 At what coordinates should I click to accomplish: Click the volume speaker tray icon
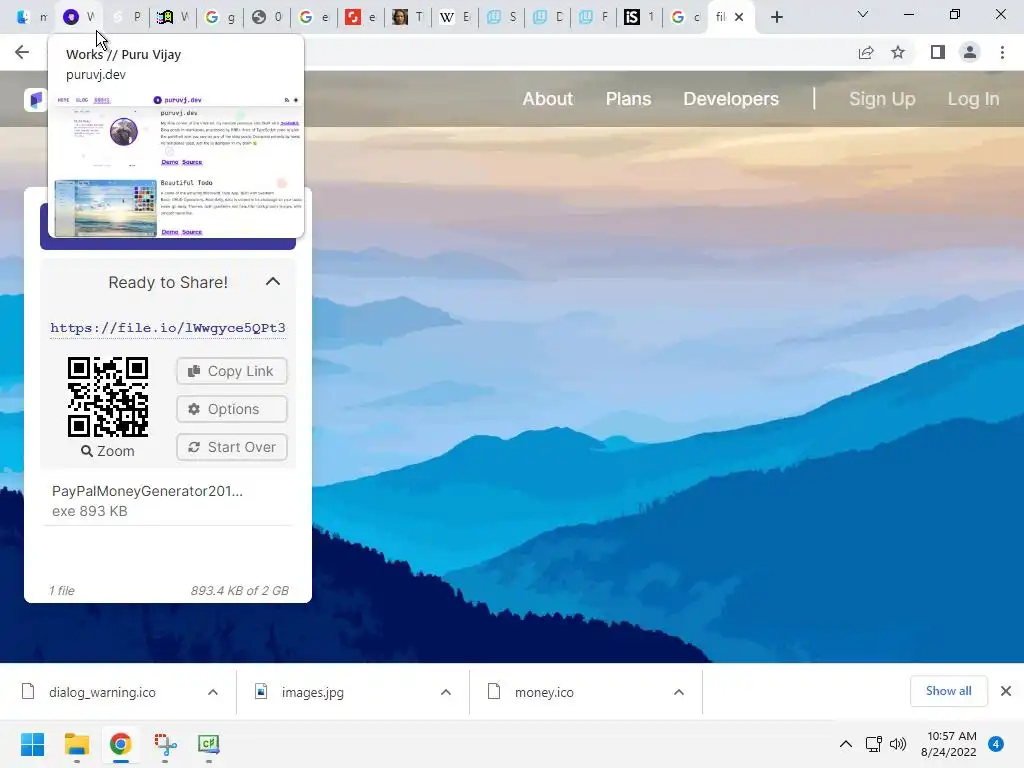click(x=898, y=744)
